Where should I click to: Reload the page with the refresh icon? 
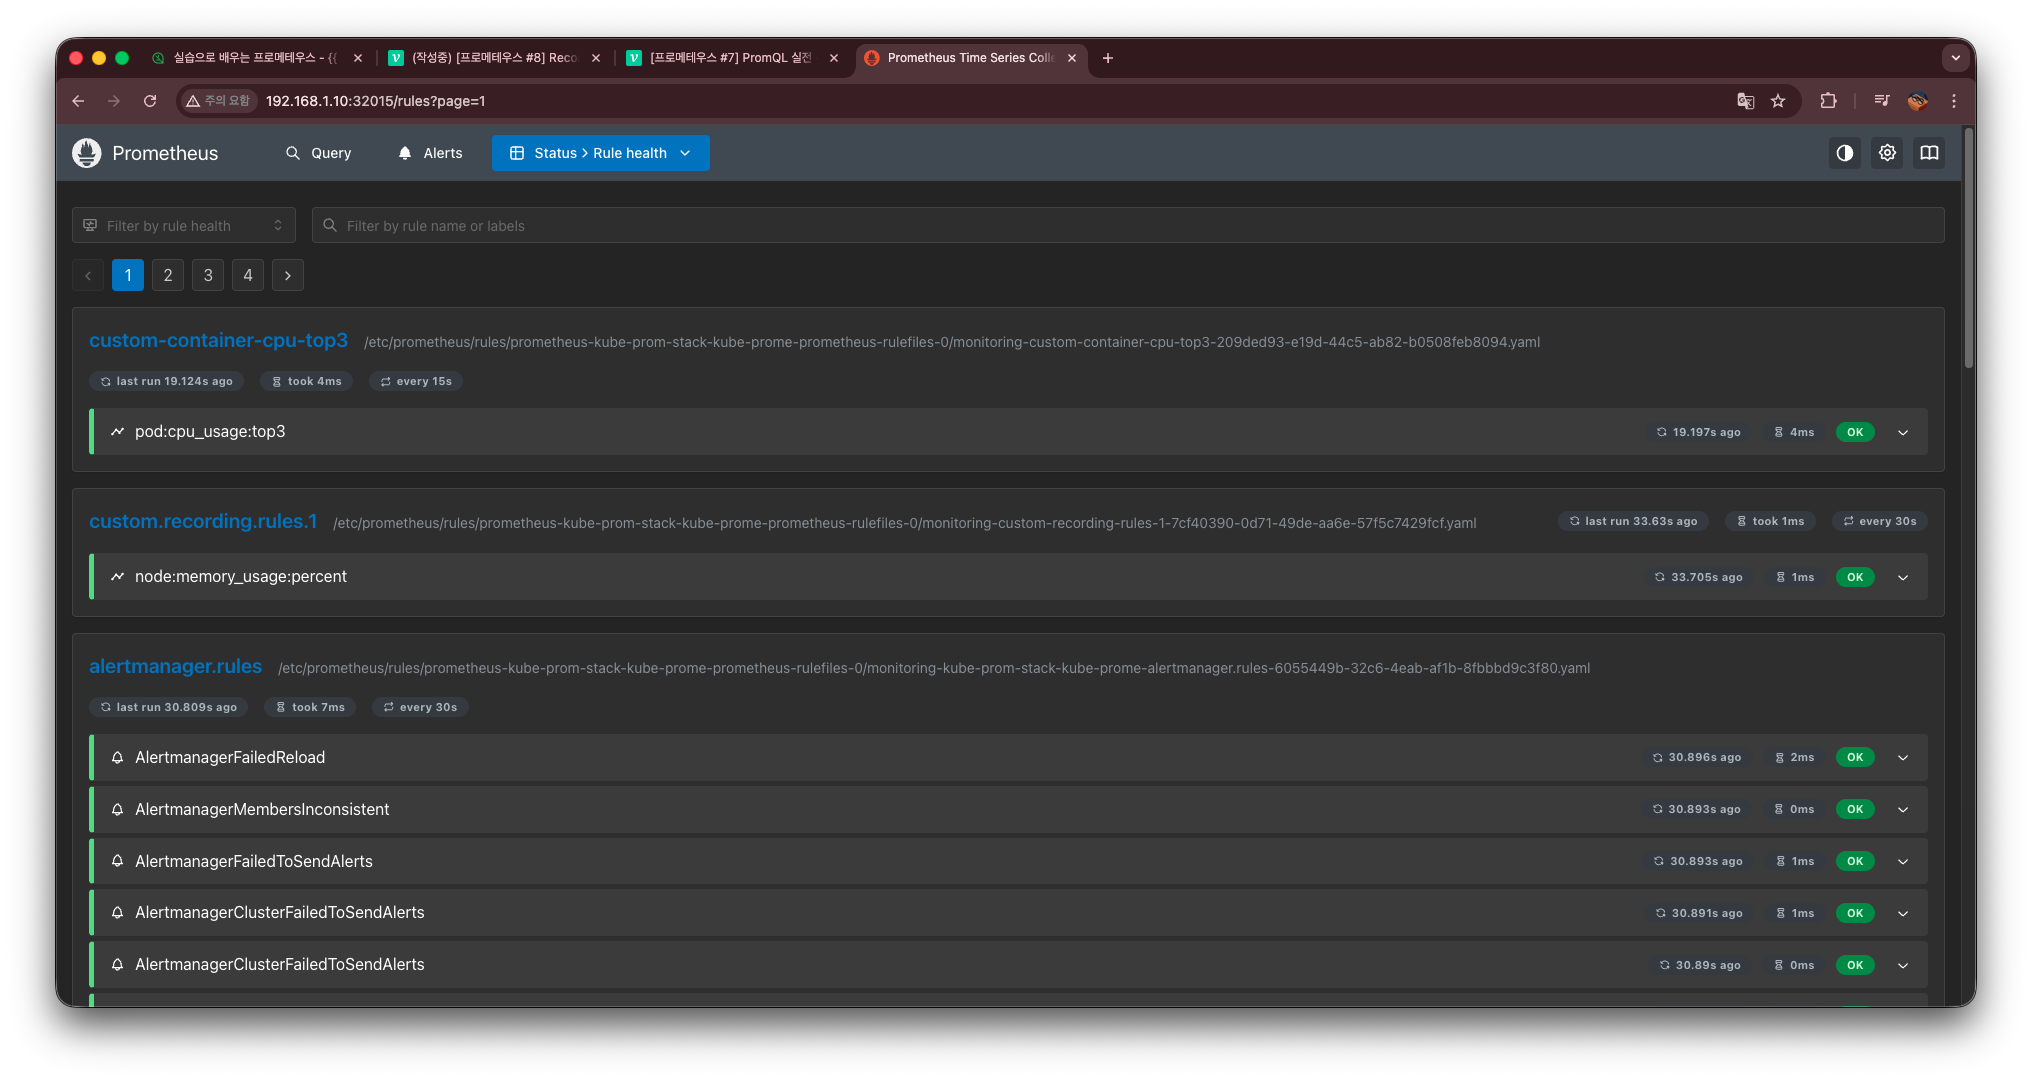tap(150, 101)
